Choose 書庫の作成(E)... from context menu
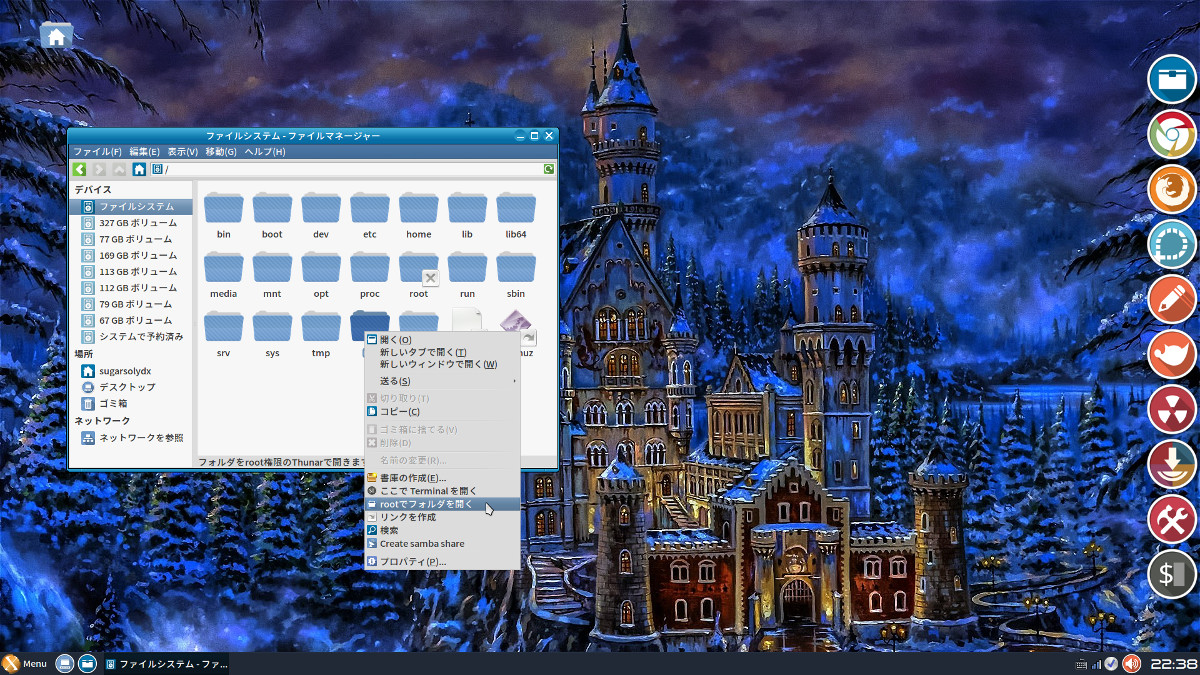 coord(442,478)
